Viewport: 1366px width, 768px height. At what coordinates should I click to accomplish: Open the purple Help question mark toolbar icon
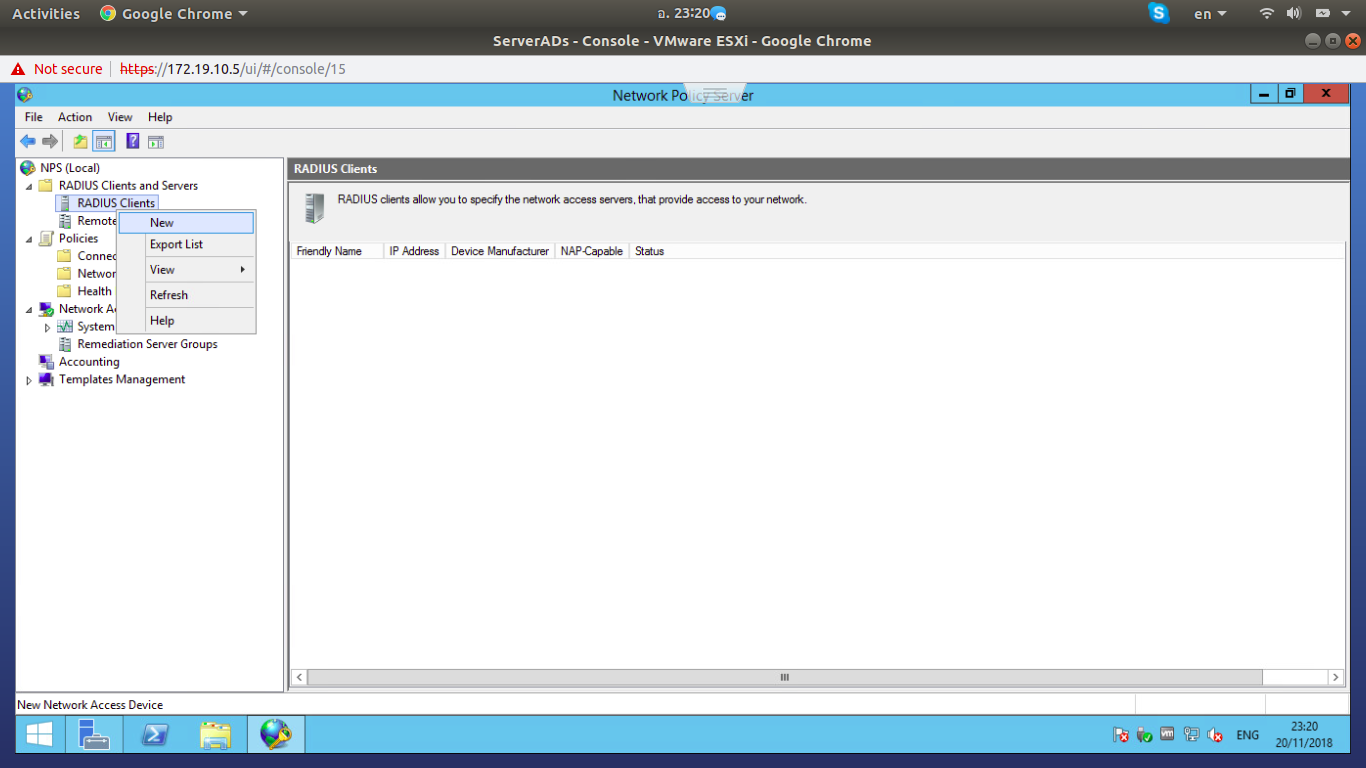132,142
